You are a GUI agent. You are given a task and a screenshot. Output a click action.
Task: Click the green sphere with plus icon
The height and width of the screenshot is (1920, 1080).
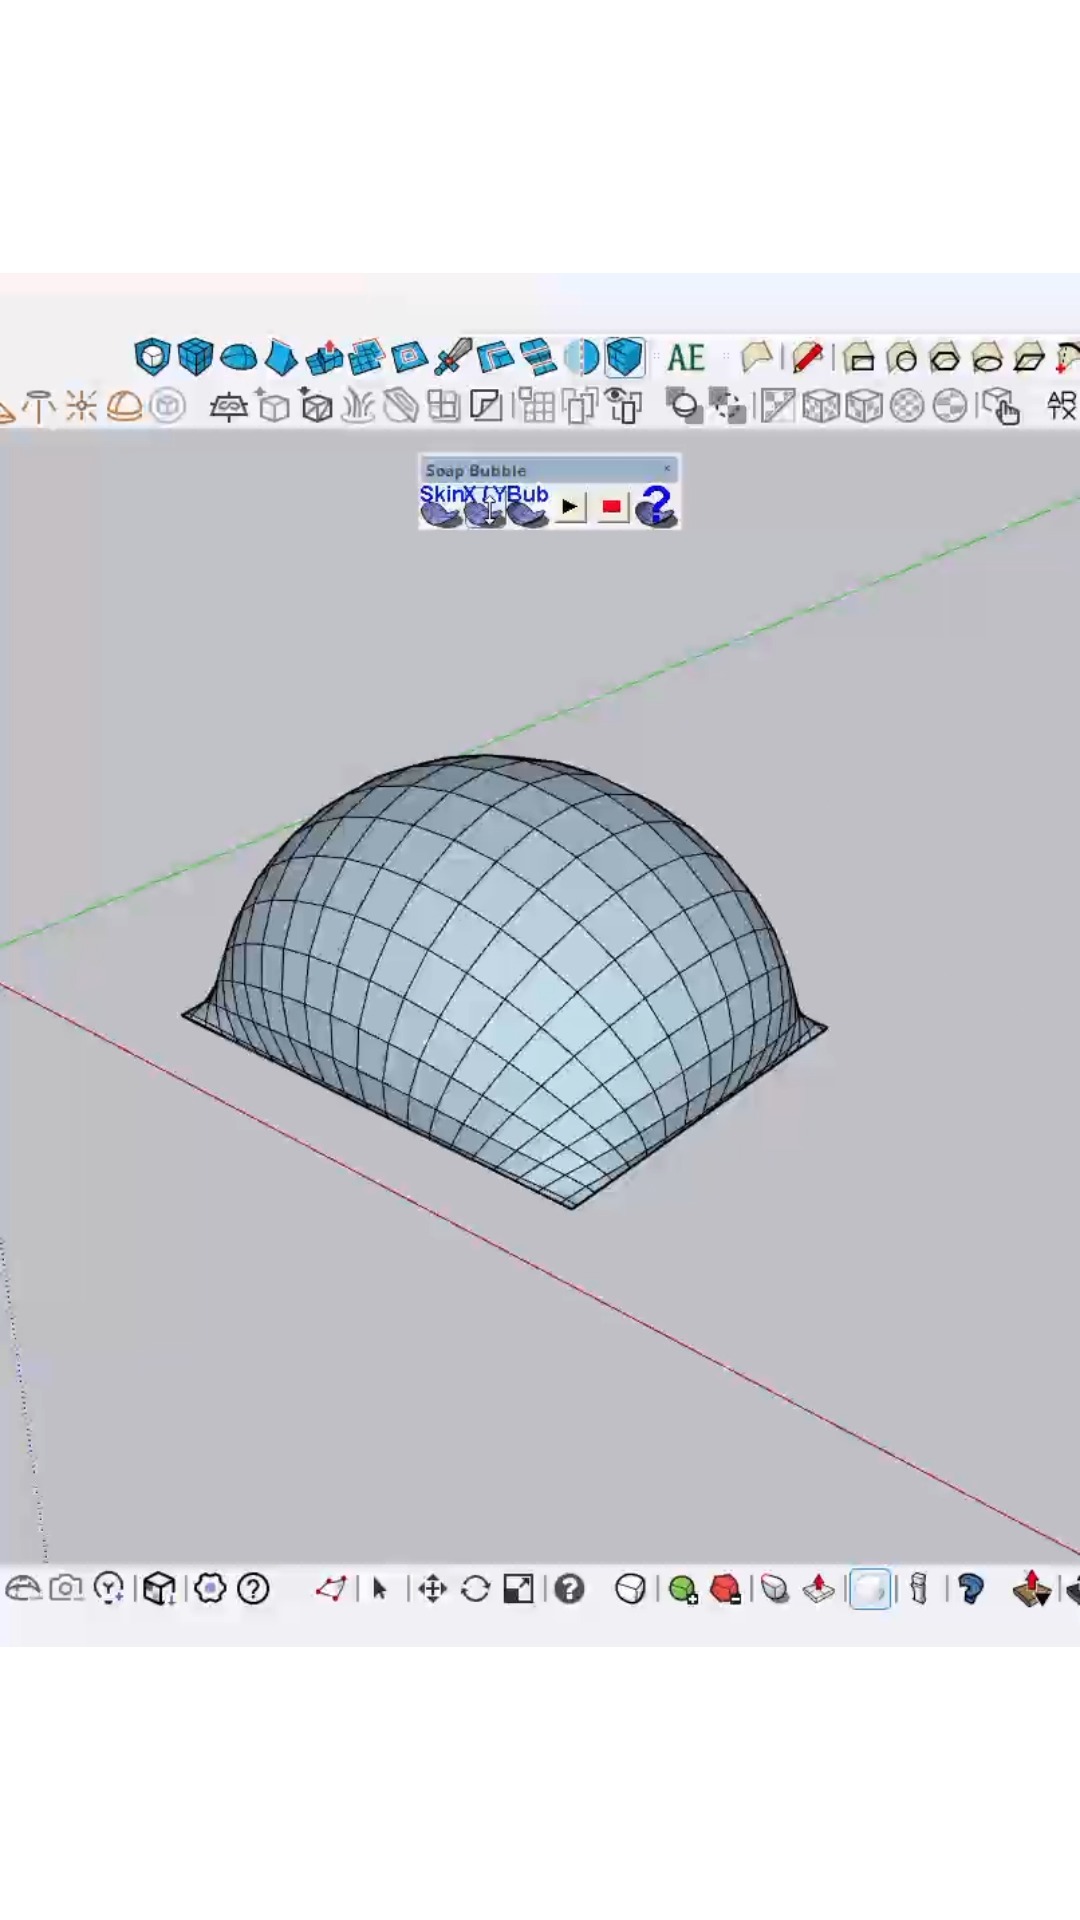(x=683, y=1589)
